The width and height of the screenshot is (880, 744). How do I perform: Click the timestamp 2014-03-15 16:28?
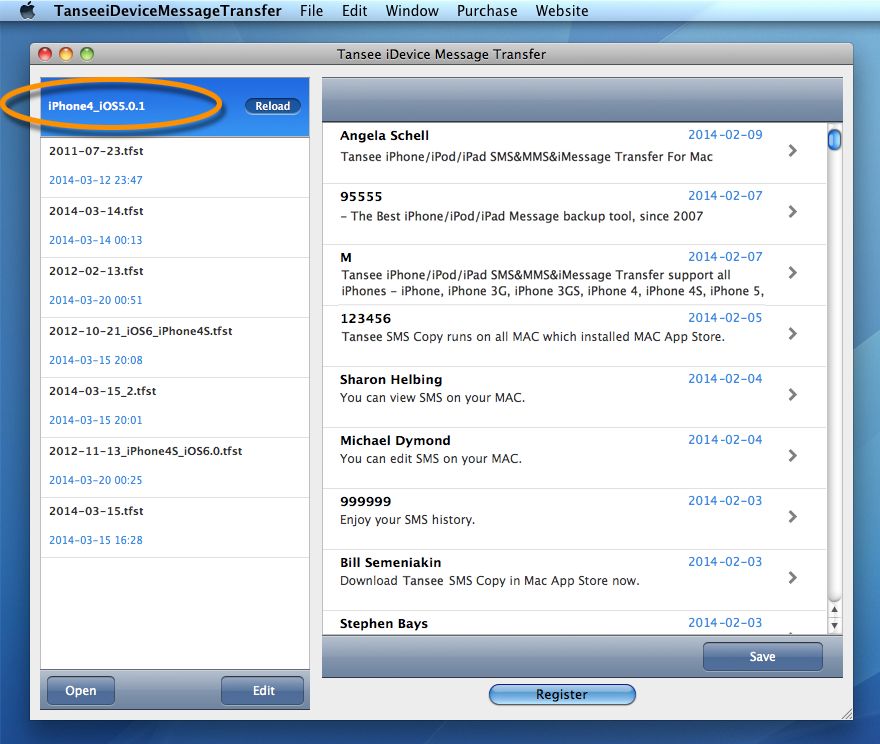click(x=96, y=540)
